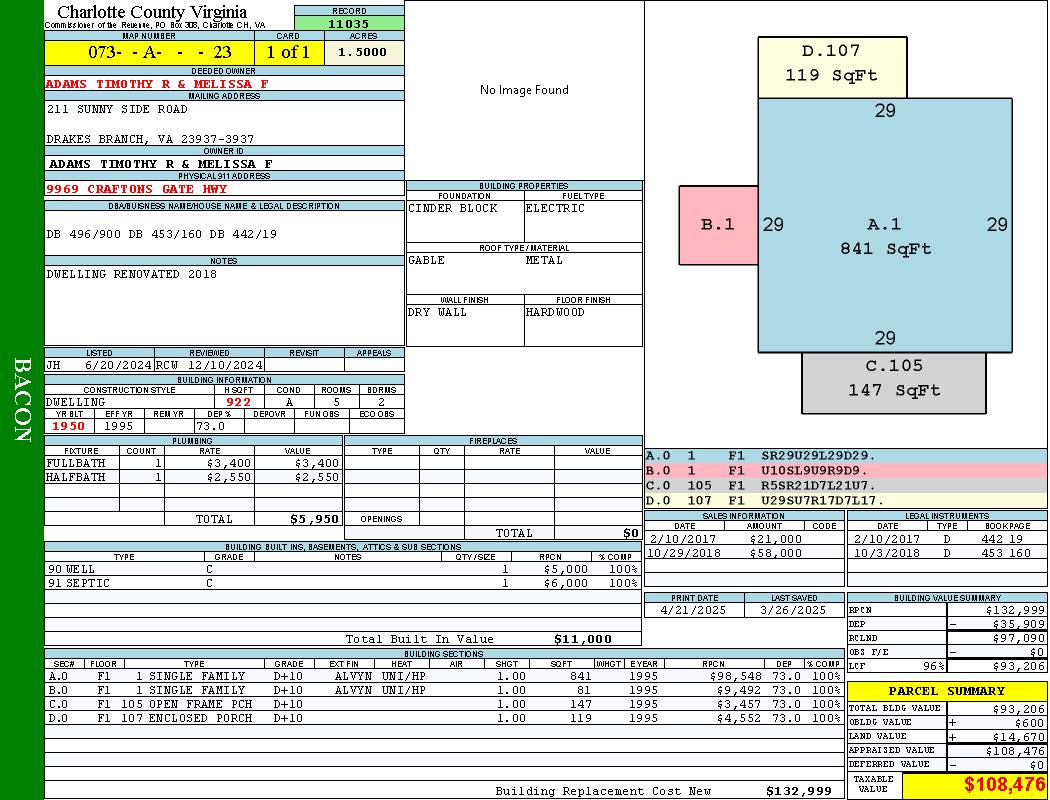Select the yellow PARCEL SUMMARY header

[946, 691]
